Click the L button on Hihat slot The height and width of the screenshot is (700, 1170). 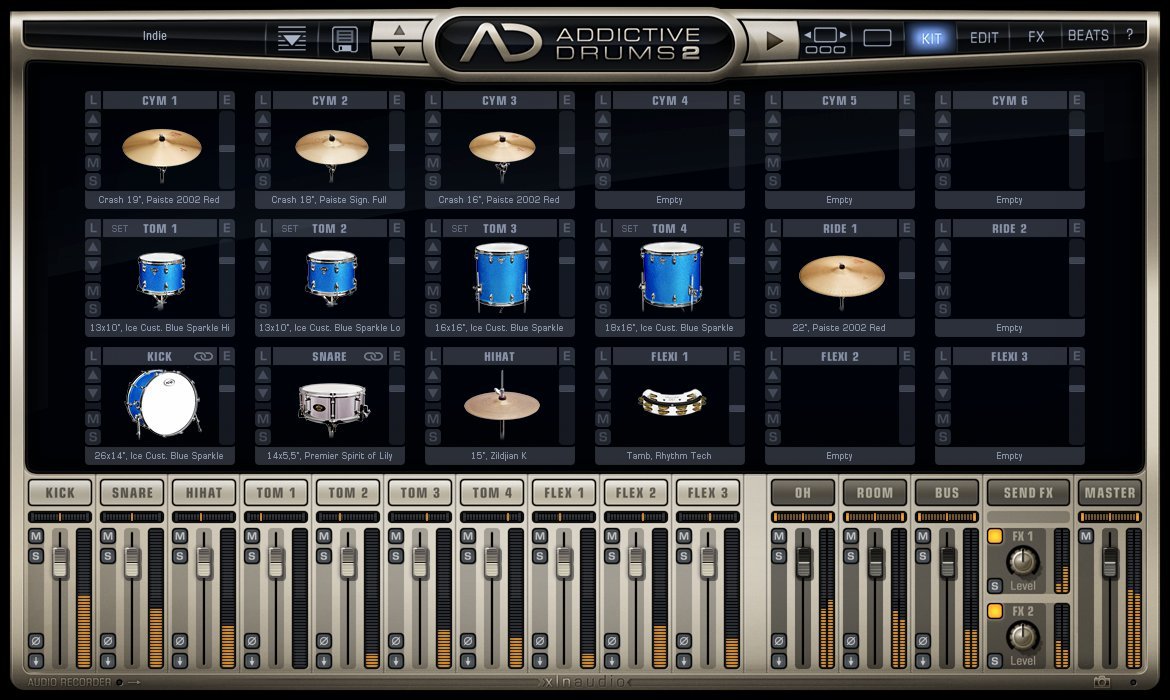click(x=433, y=356)
